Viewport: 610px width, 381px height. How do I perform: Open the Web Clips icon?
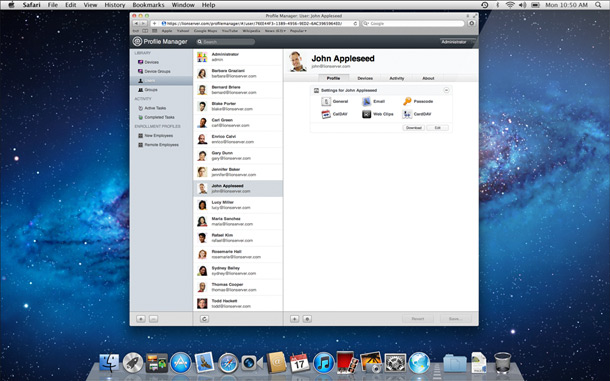tap(366, 114)
